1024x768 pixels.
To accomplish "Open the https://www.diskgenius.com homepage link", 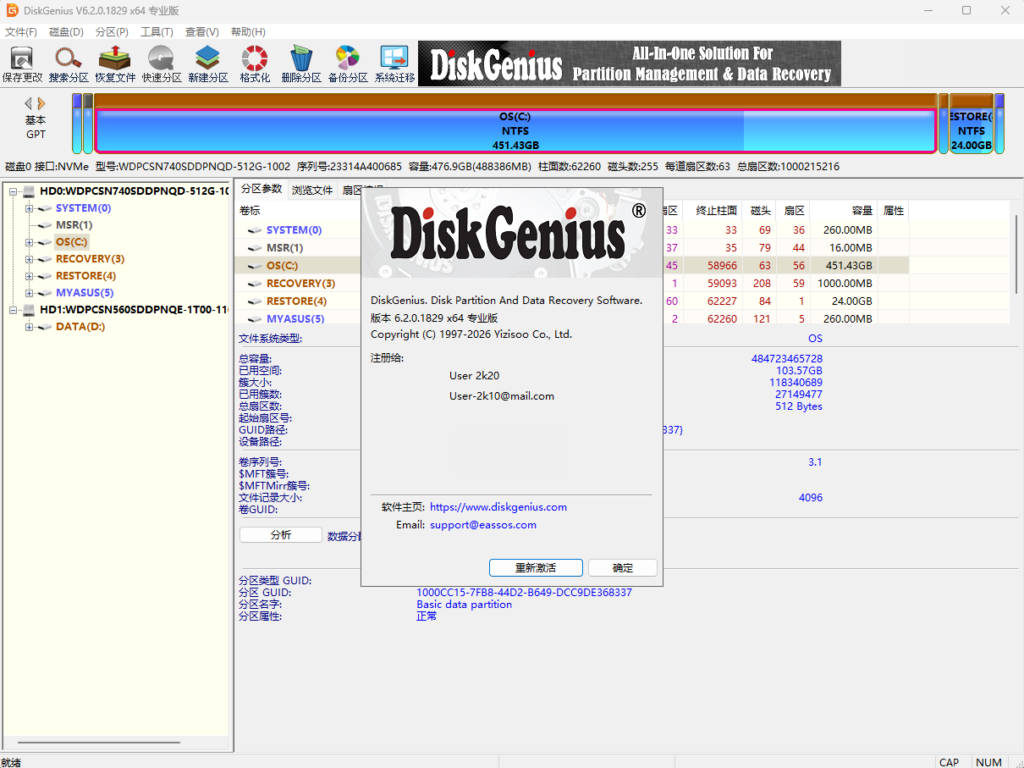I will [498, 507].
